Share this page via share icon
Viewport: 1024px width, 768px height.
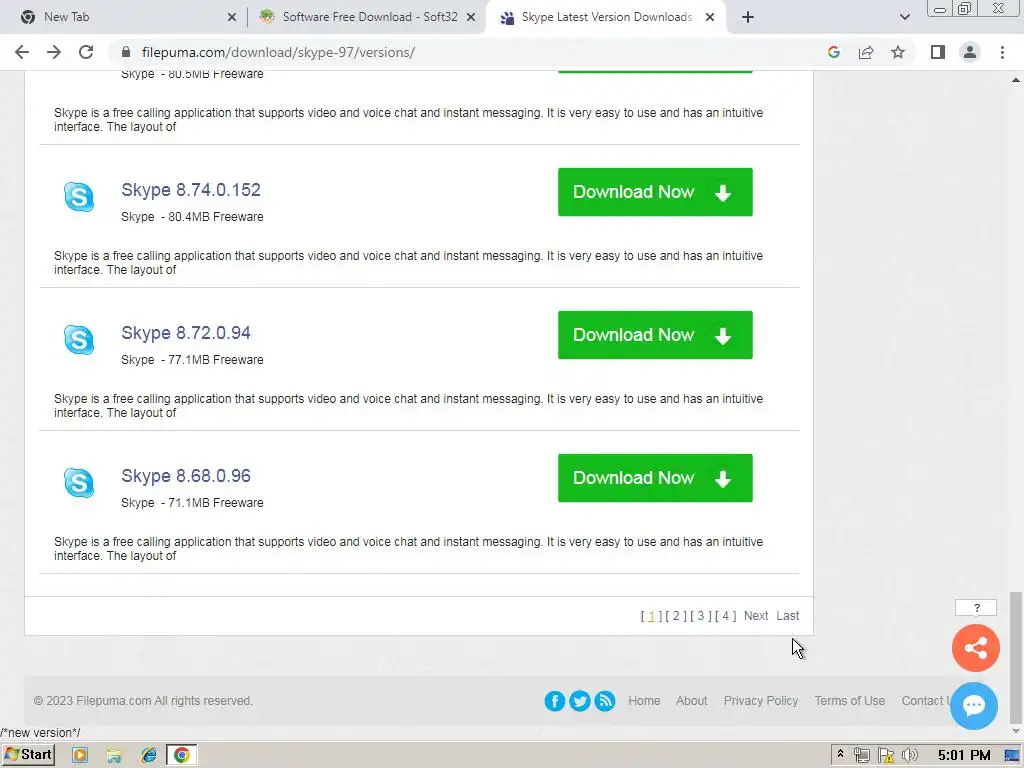click(866, 52)
